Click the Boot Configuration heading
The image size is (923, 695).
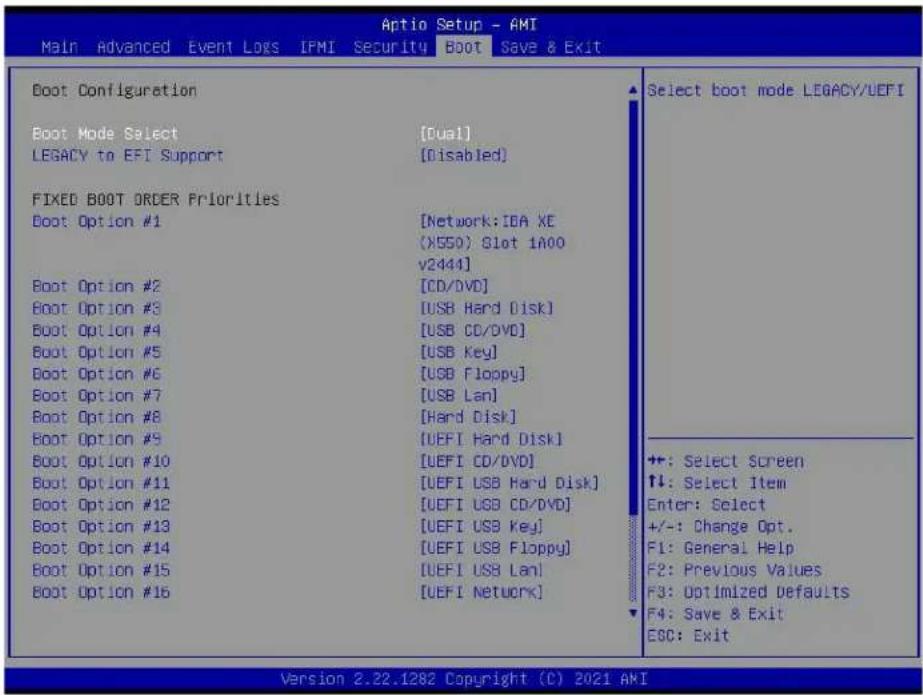114,90
